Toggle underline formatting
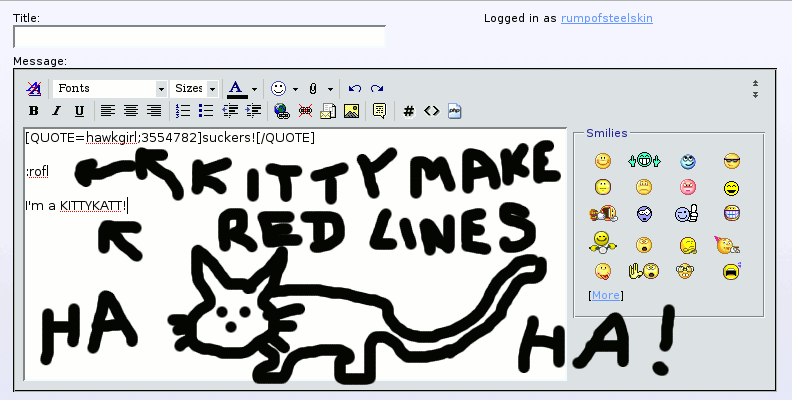 click(79, 111)
